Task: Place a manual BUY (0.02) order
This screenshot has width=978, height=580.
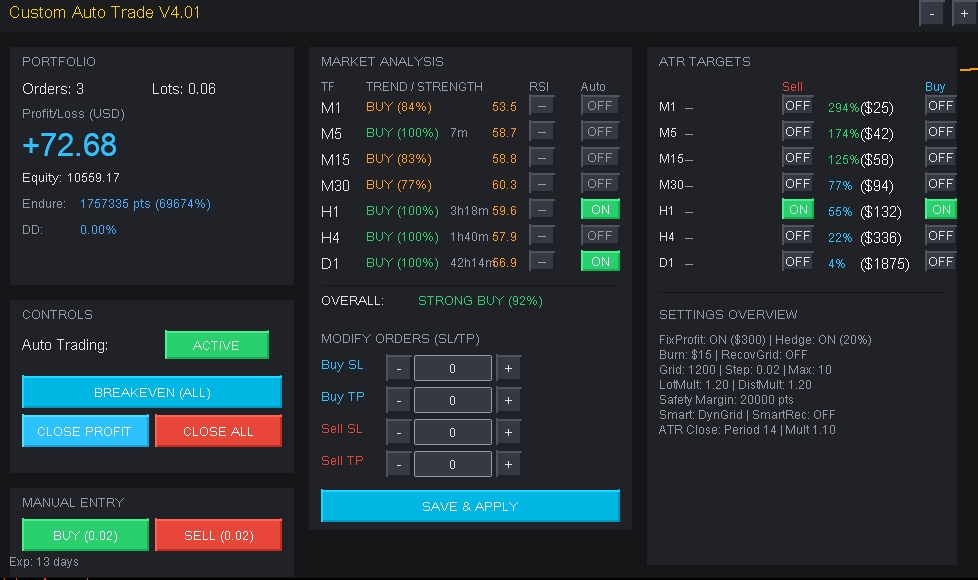Action: pyautogui.click(x=85, y=535)
